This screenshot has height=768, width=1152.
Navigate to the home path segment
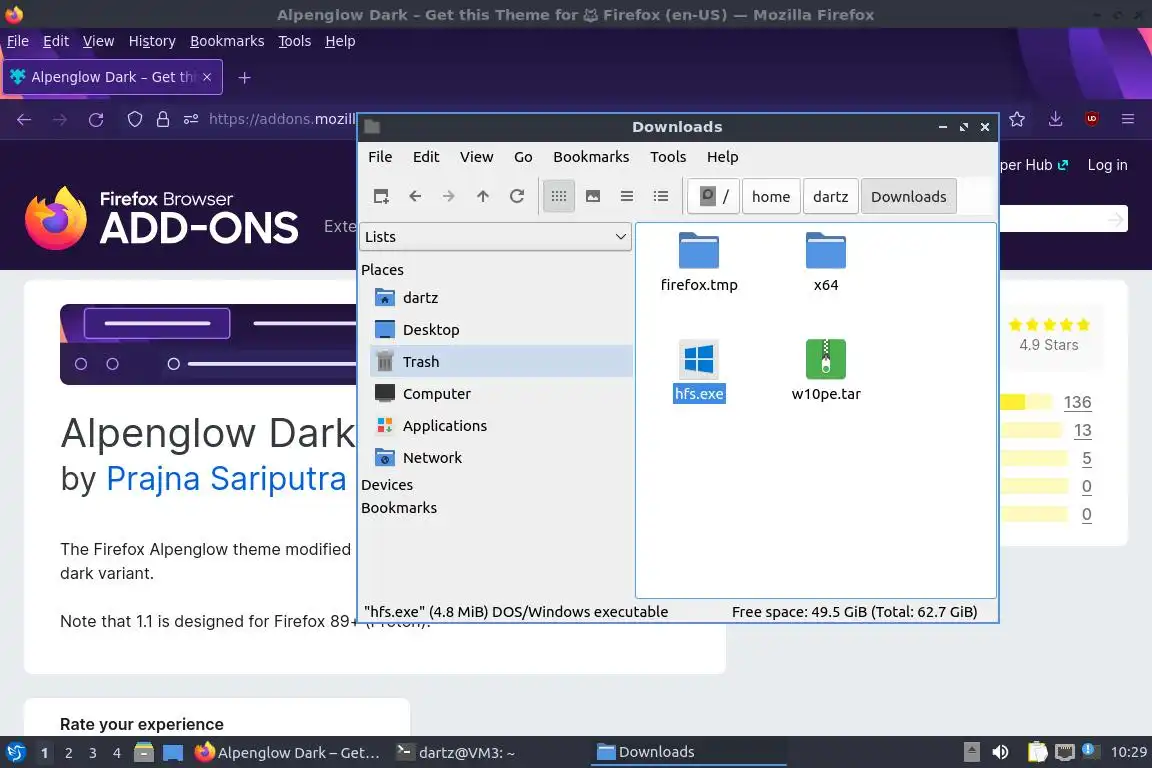(x=771, y=196)
